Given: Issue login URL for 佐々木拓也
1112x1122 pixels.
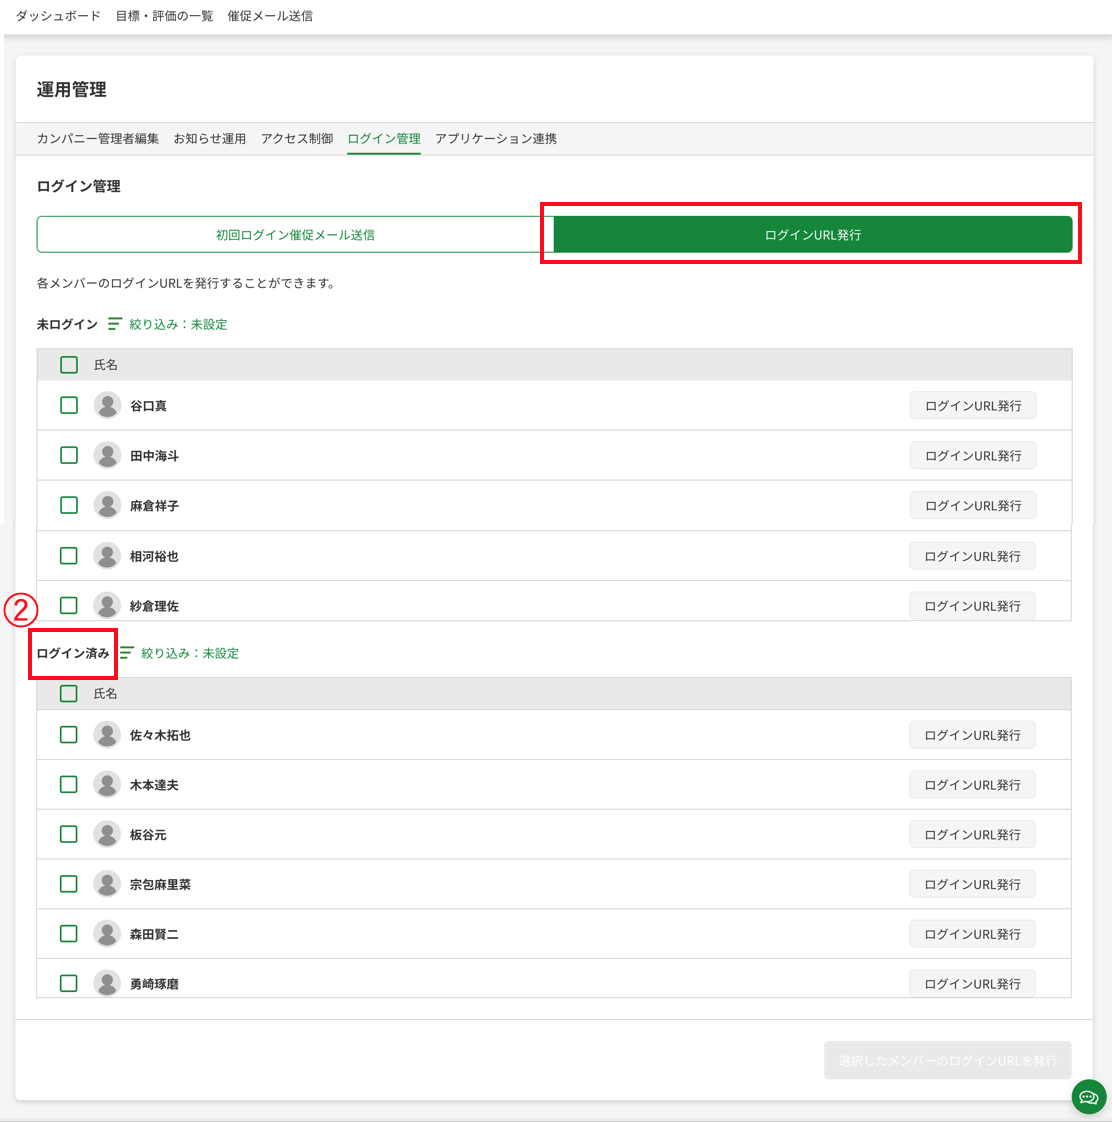Looking at the screenshot, I should [x=972, y=735].
